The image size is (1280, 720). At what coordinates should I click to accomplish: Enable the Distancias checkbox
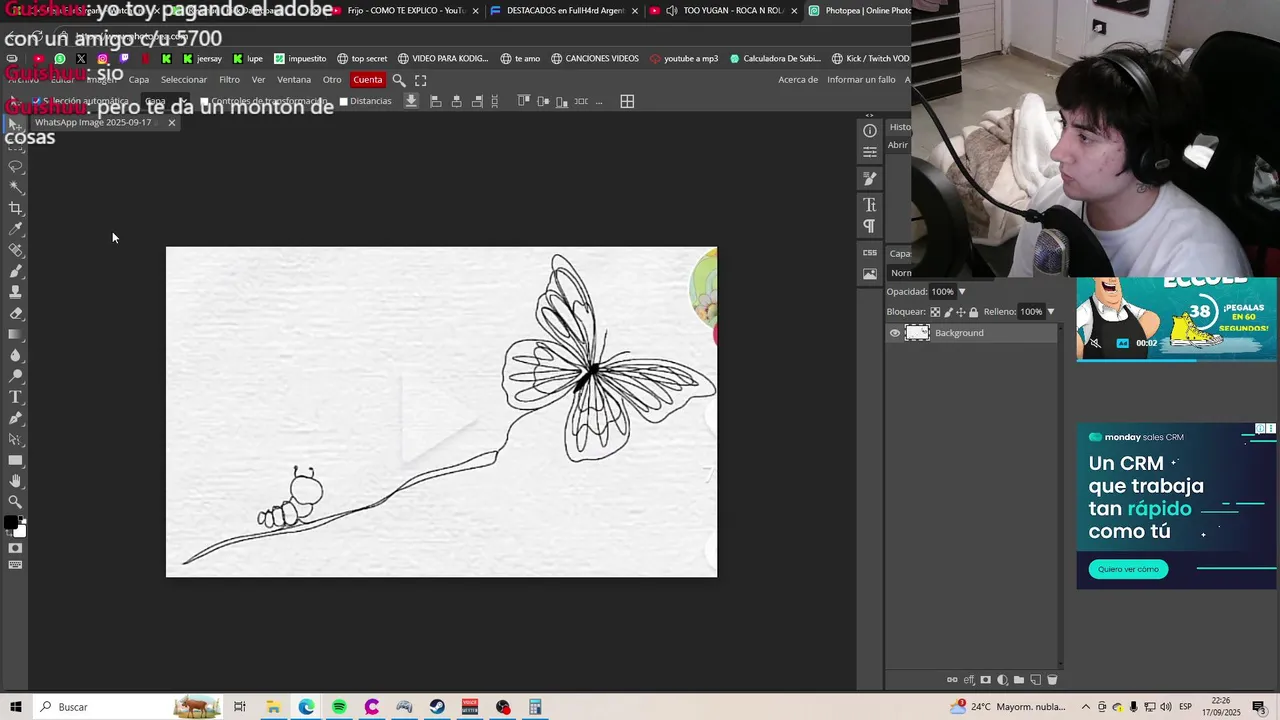[x=344, y=101]
